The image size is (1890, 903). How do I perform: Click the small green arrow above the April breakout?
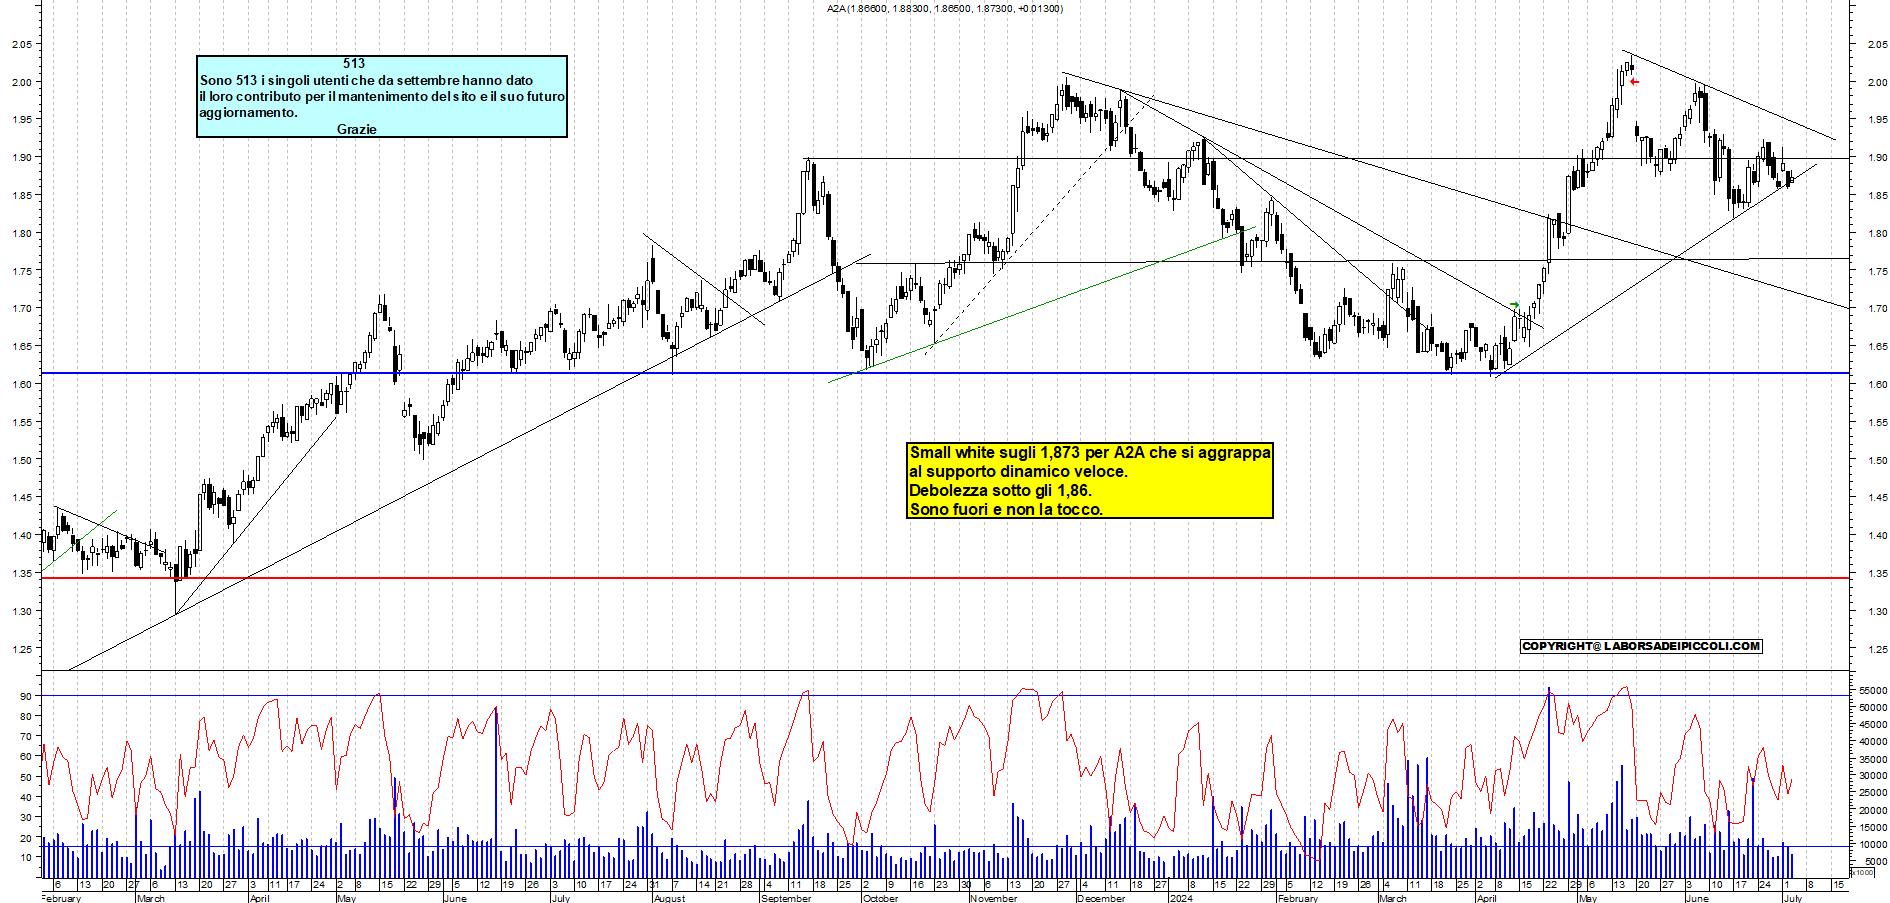(x=1515, y=304)
